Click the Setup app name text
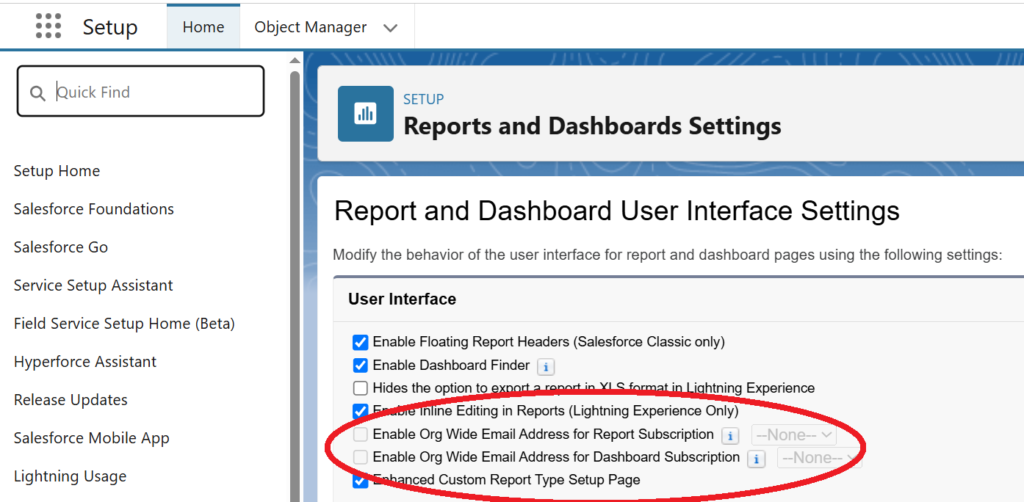The height and width of the screenshot is (502, 1024). pyautogui.click(x=110, y=27)
